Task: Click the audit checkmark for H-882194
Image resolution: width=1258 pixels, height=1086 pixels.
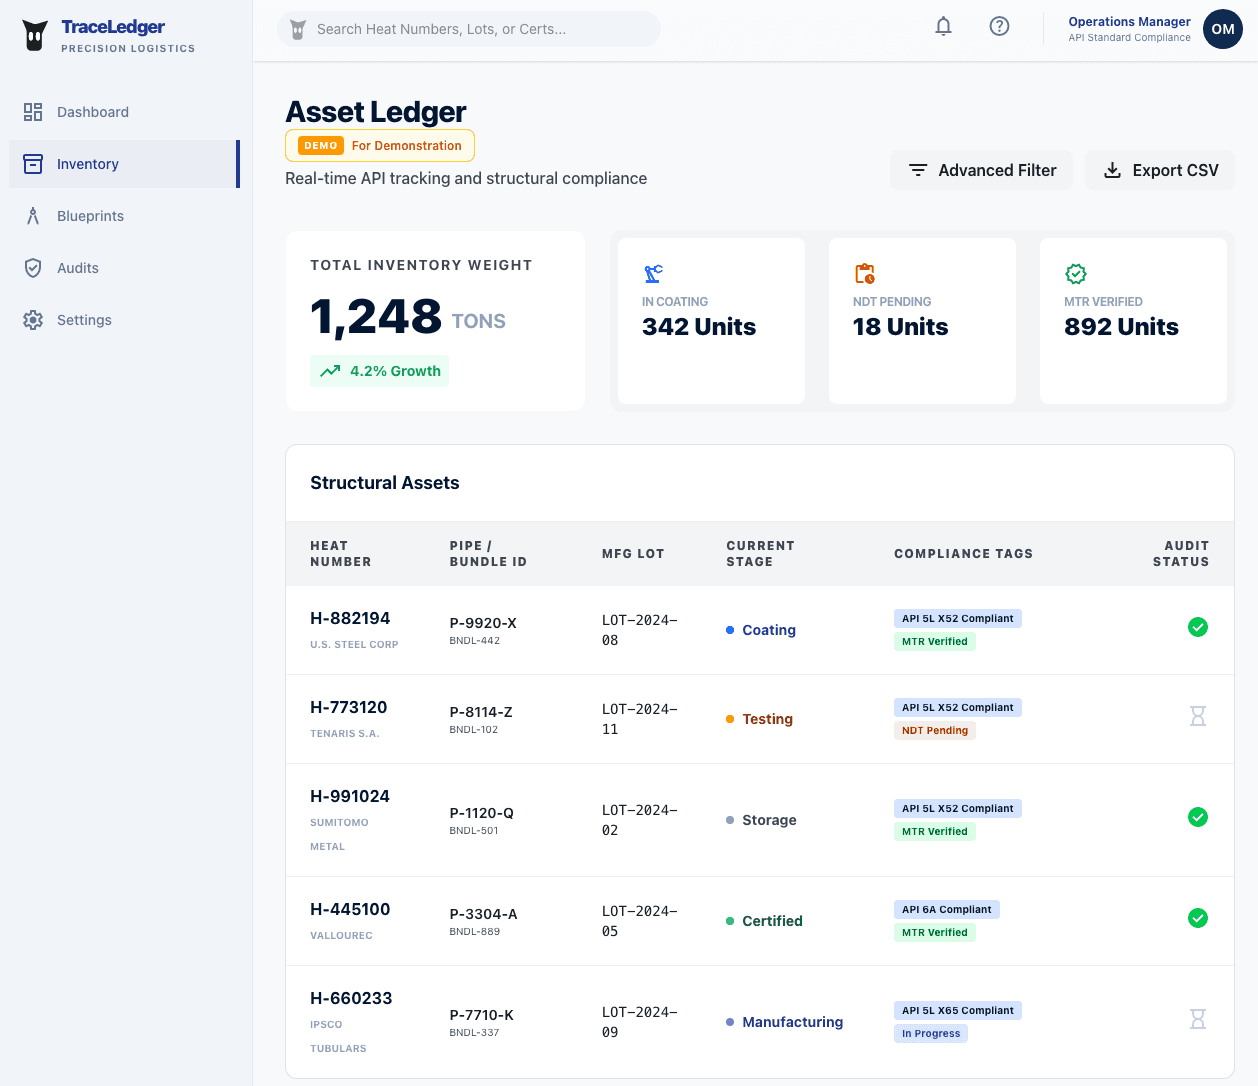Action: [1197, 627]
